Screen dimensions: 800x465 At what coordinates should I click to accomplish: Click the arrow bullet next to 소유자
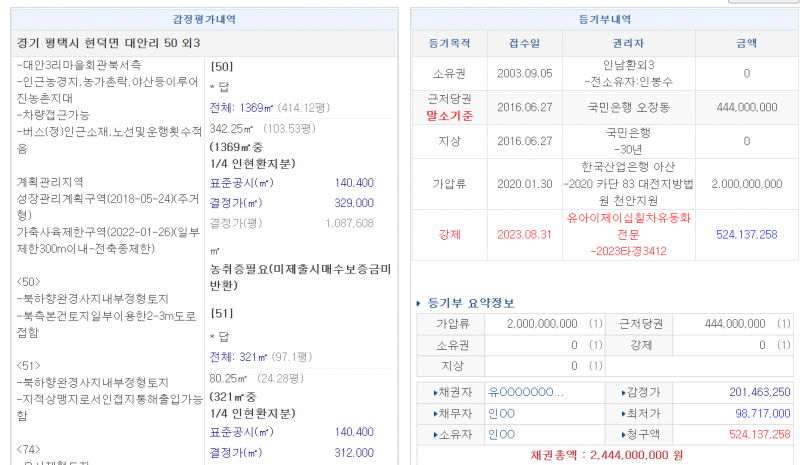(x=434, y=434)
